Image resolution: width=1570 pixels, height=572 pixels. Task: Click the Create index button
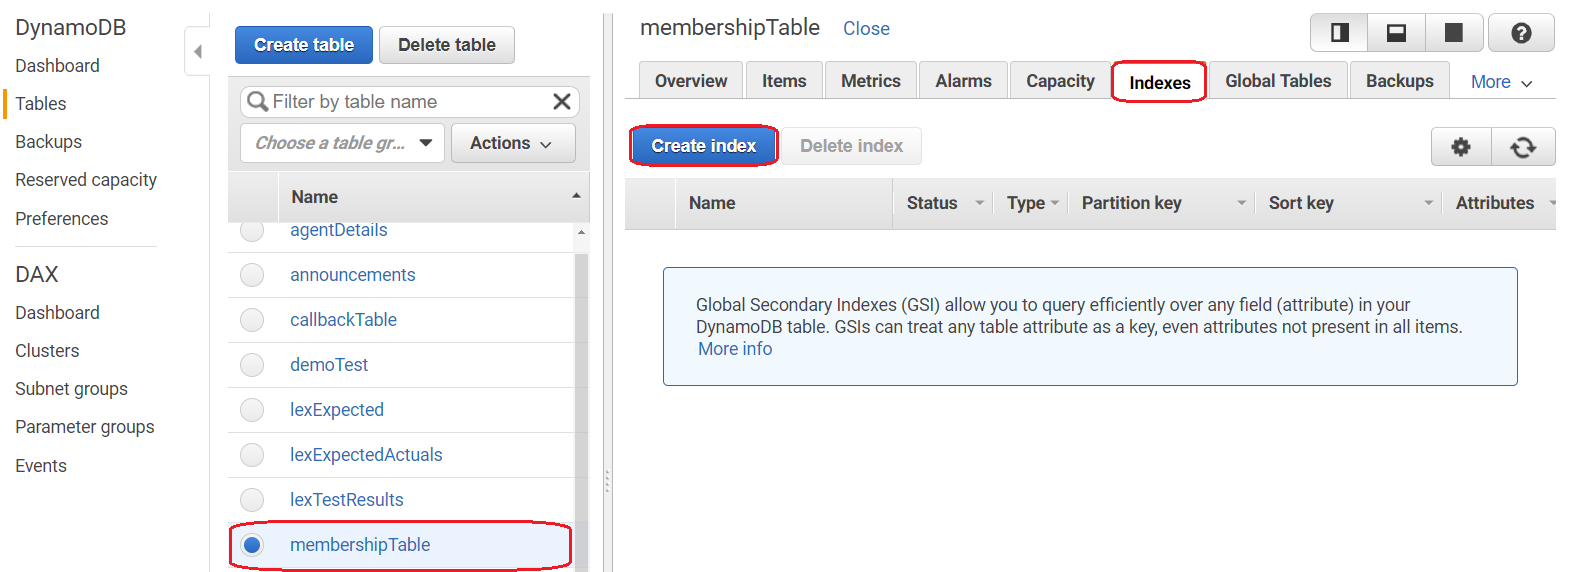tap(703, 146)
